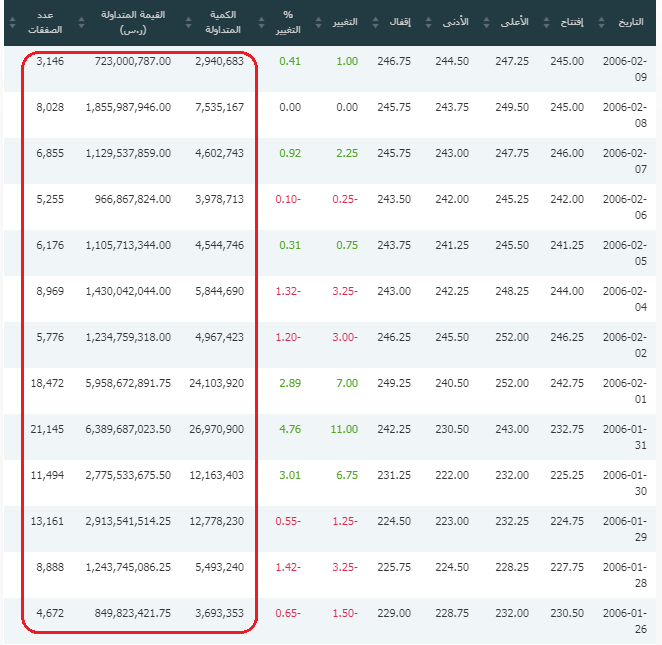The image size is (662, 645).
Task: Click the إفتتاح column header
Action: pos(572,22)
